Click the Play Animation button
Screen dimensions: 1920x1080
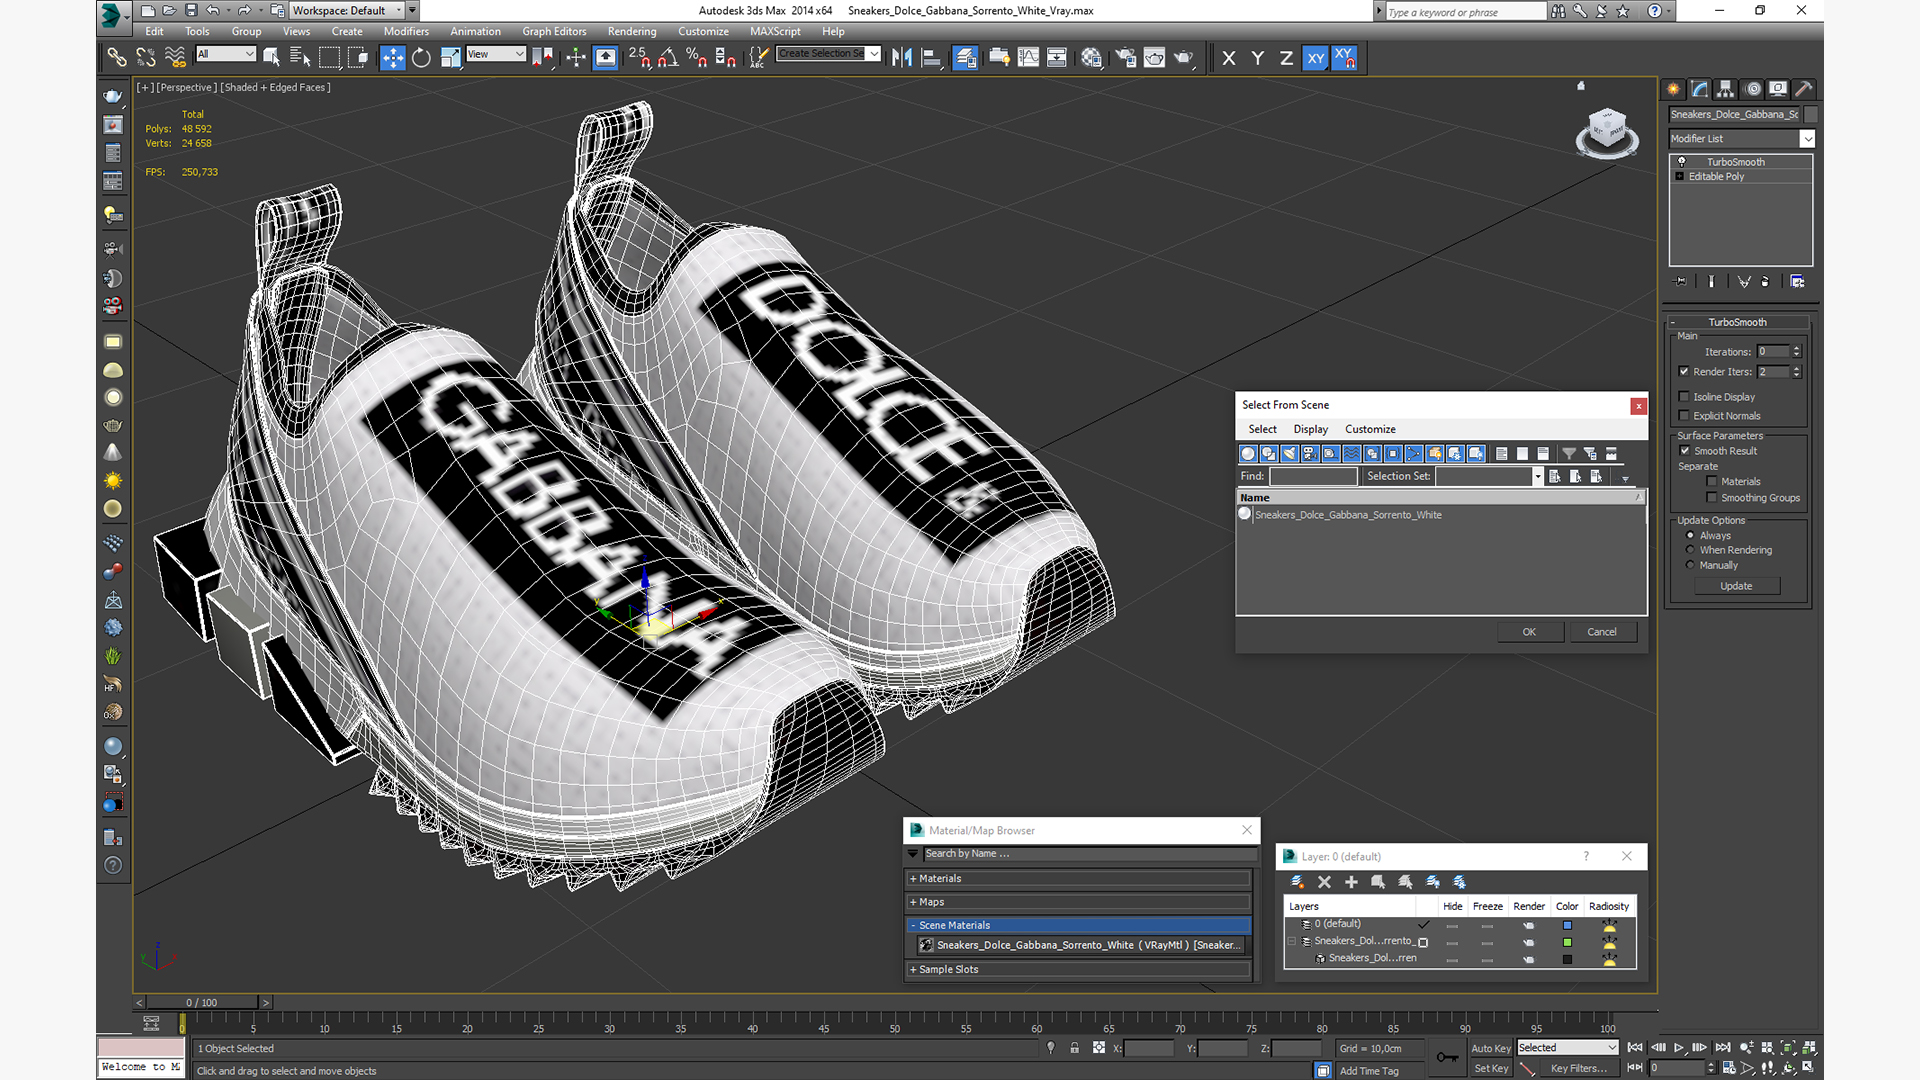pos(1679,1048)
